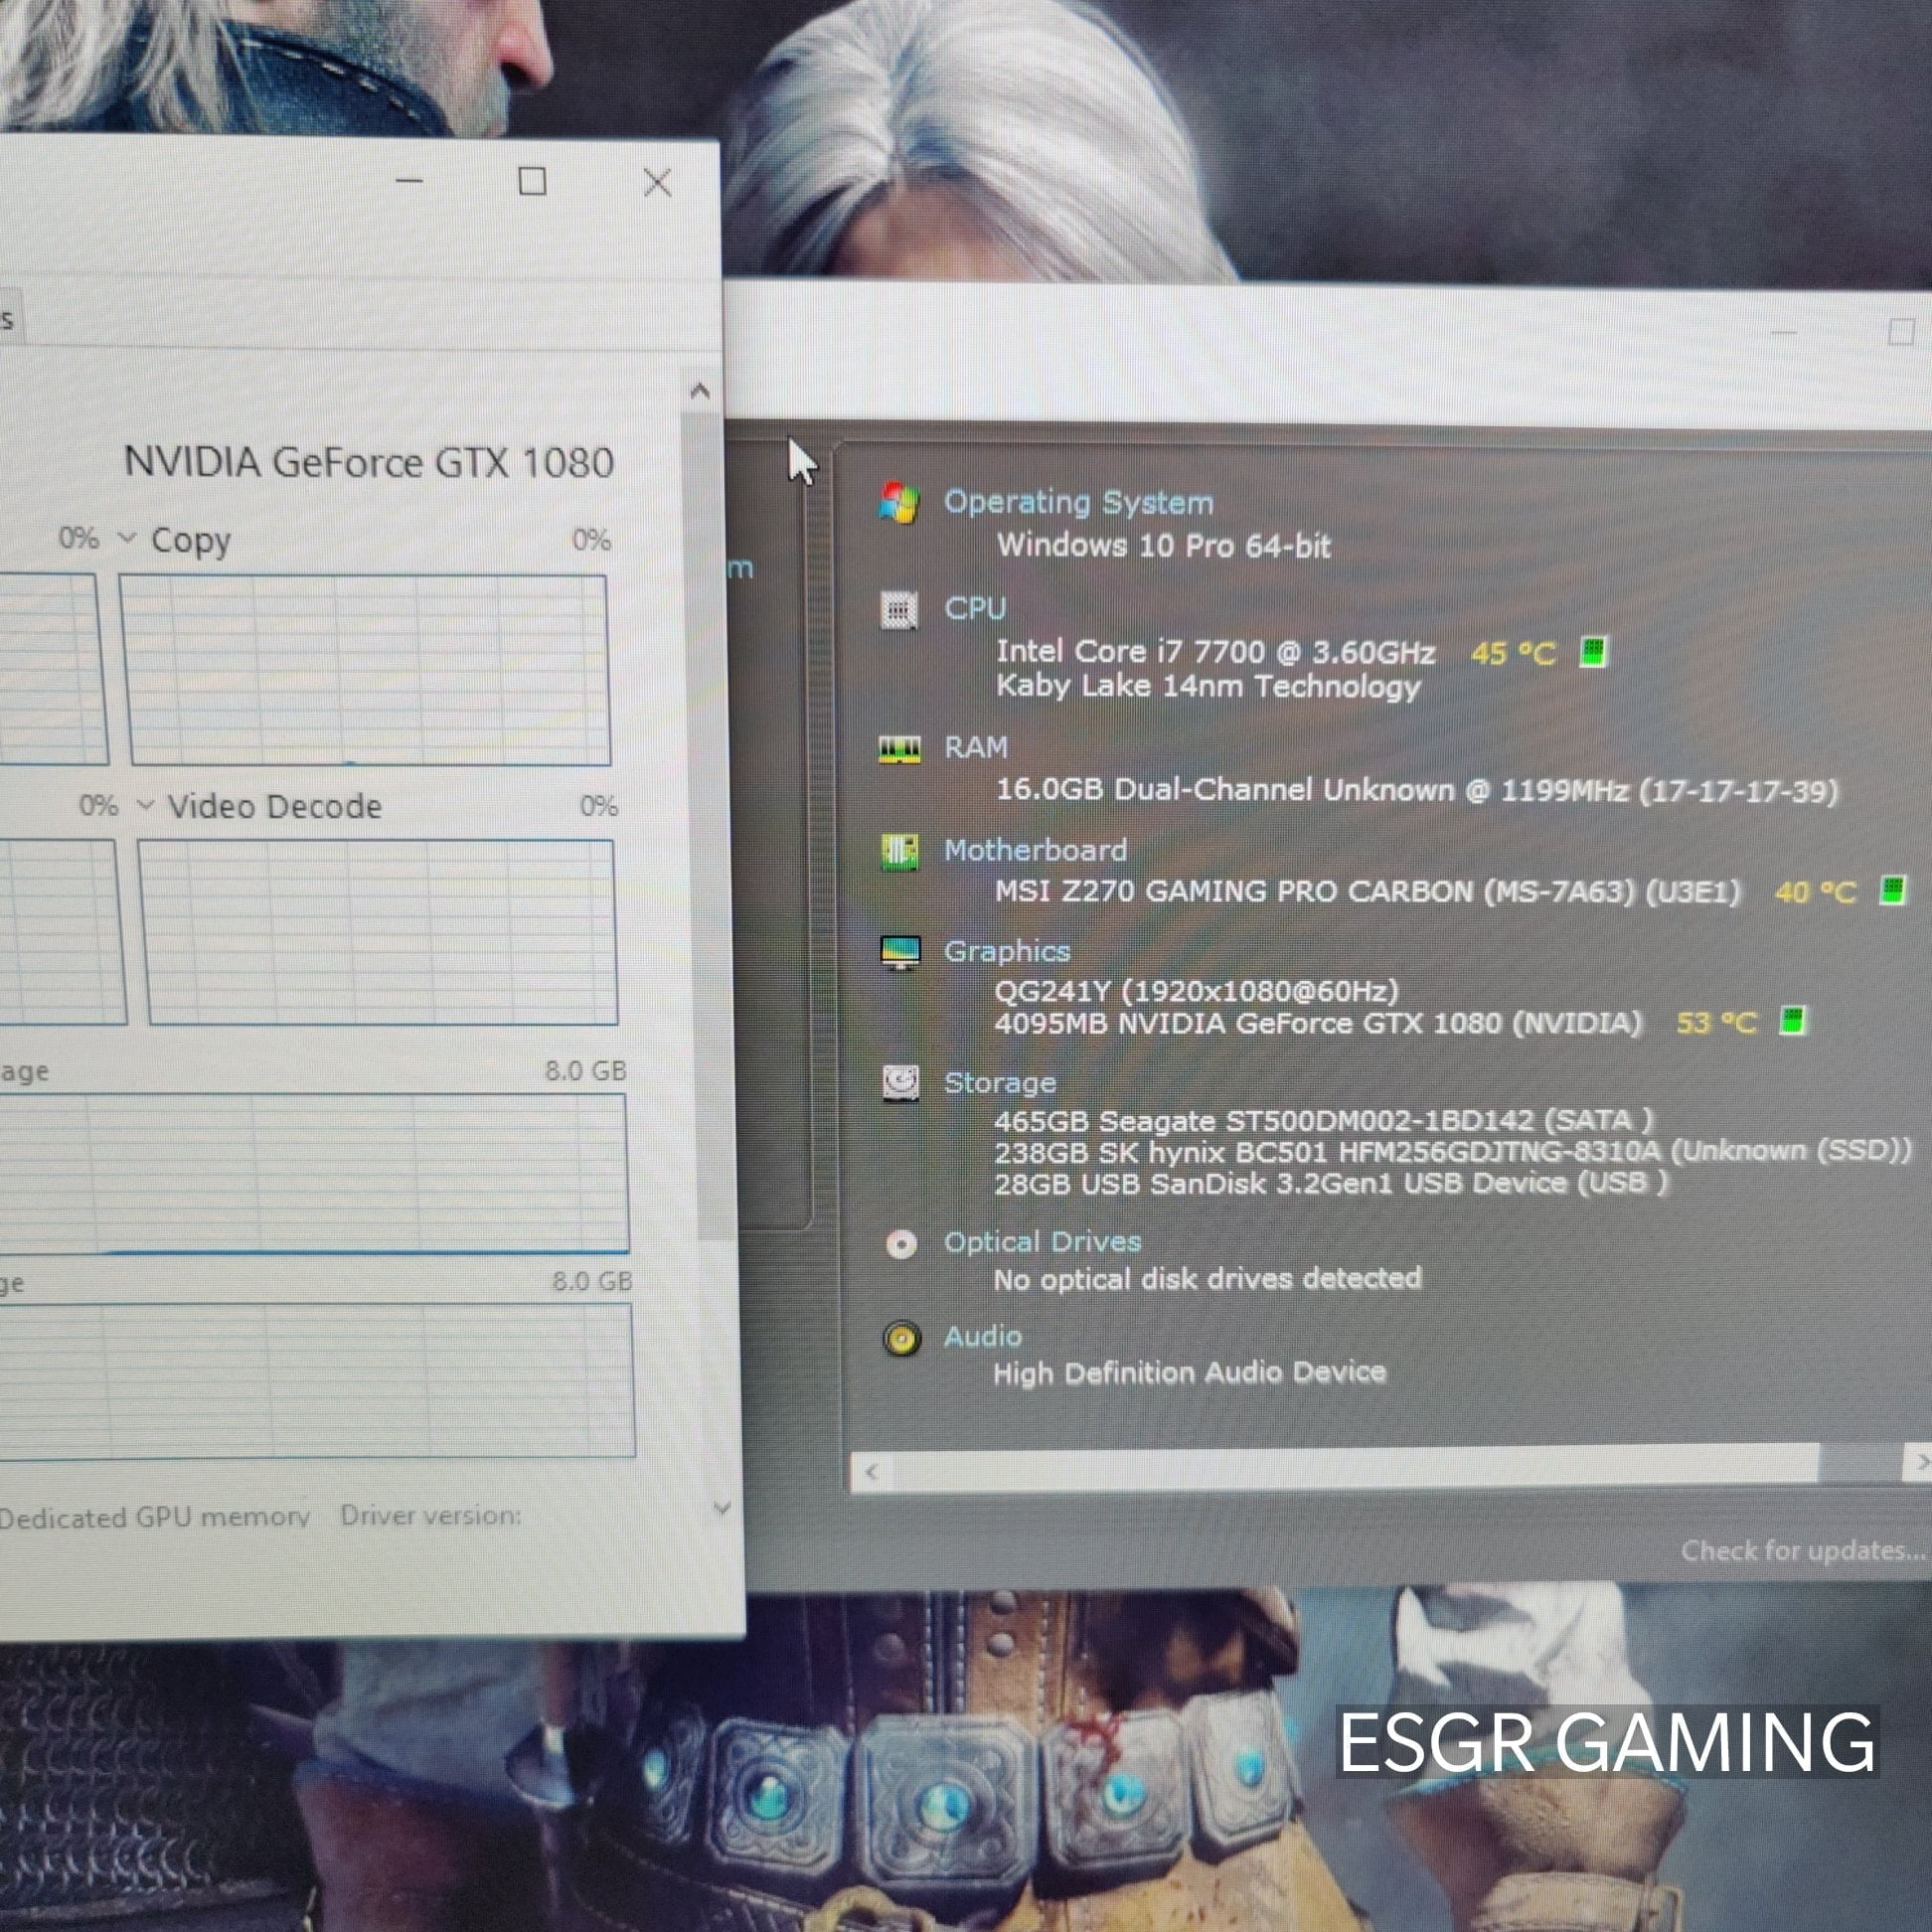Image resolution: width=1932 pixels, height=1932 pixels.
Task: Click the 28GB USB SanDisk device line
Action: click(1330, 1184)
